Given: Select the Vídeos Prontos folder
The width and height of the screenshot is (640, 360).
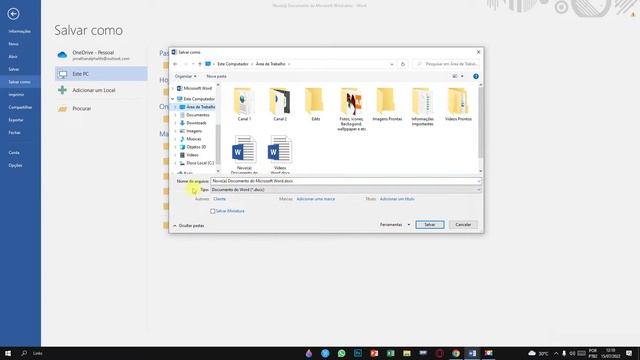Looking at the screenshot, I should (x=458, y=104).
